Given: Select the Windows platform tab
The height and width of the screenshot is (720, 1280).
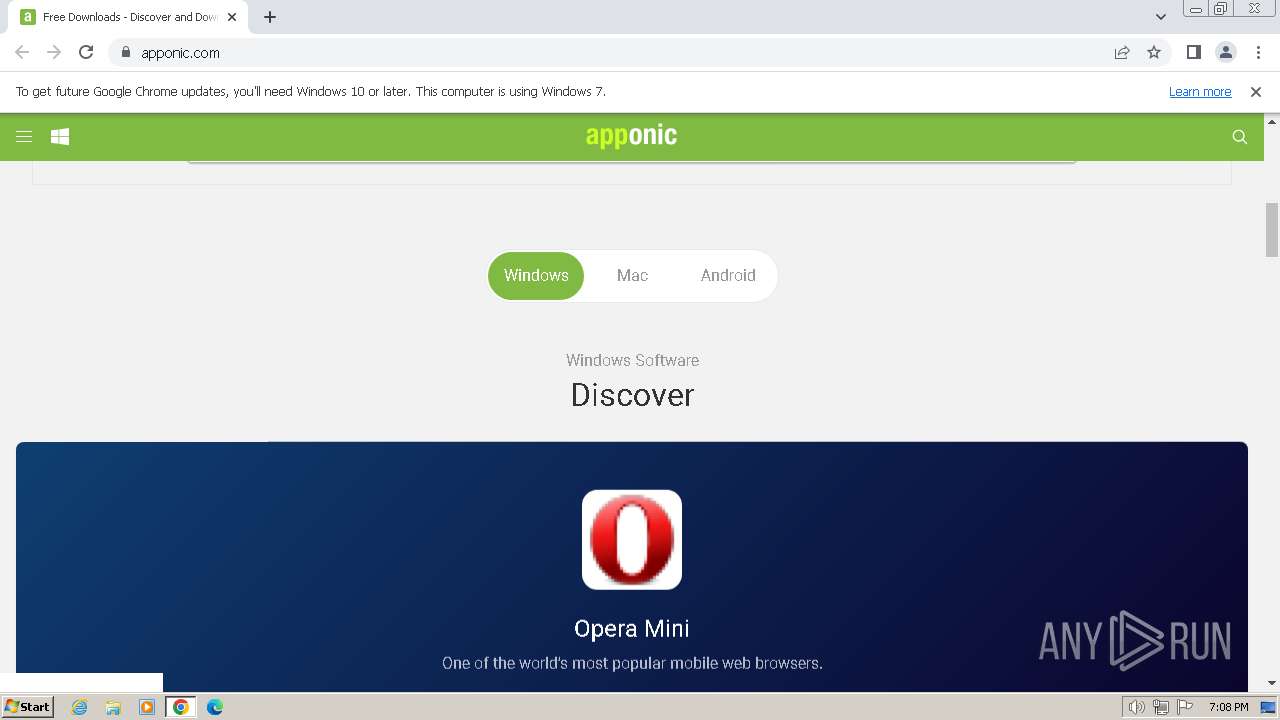Looking at the screenshot, I should click(536, 276).
